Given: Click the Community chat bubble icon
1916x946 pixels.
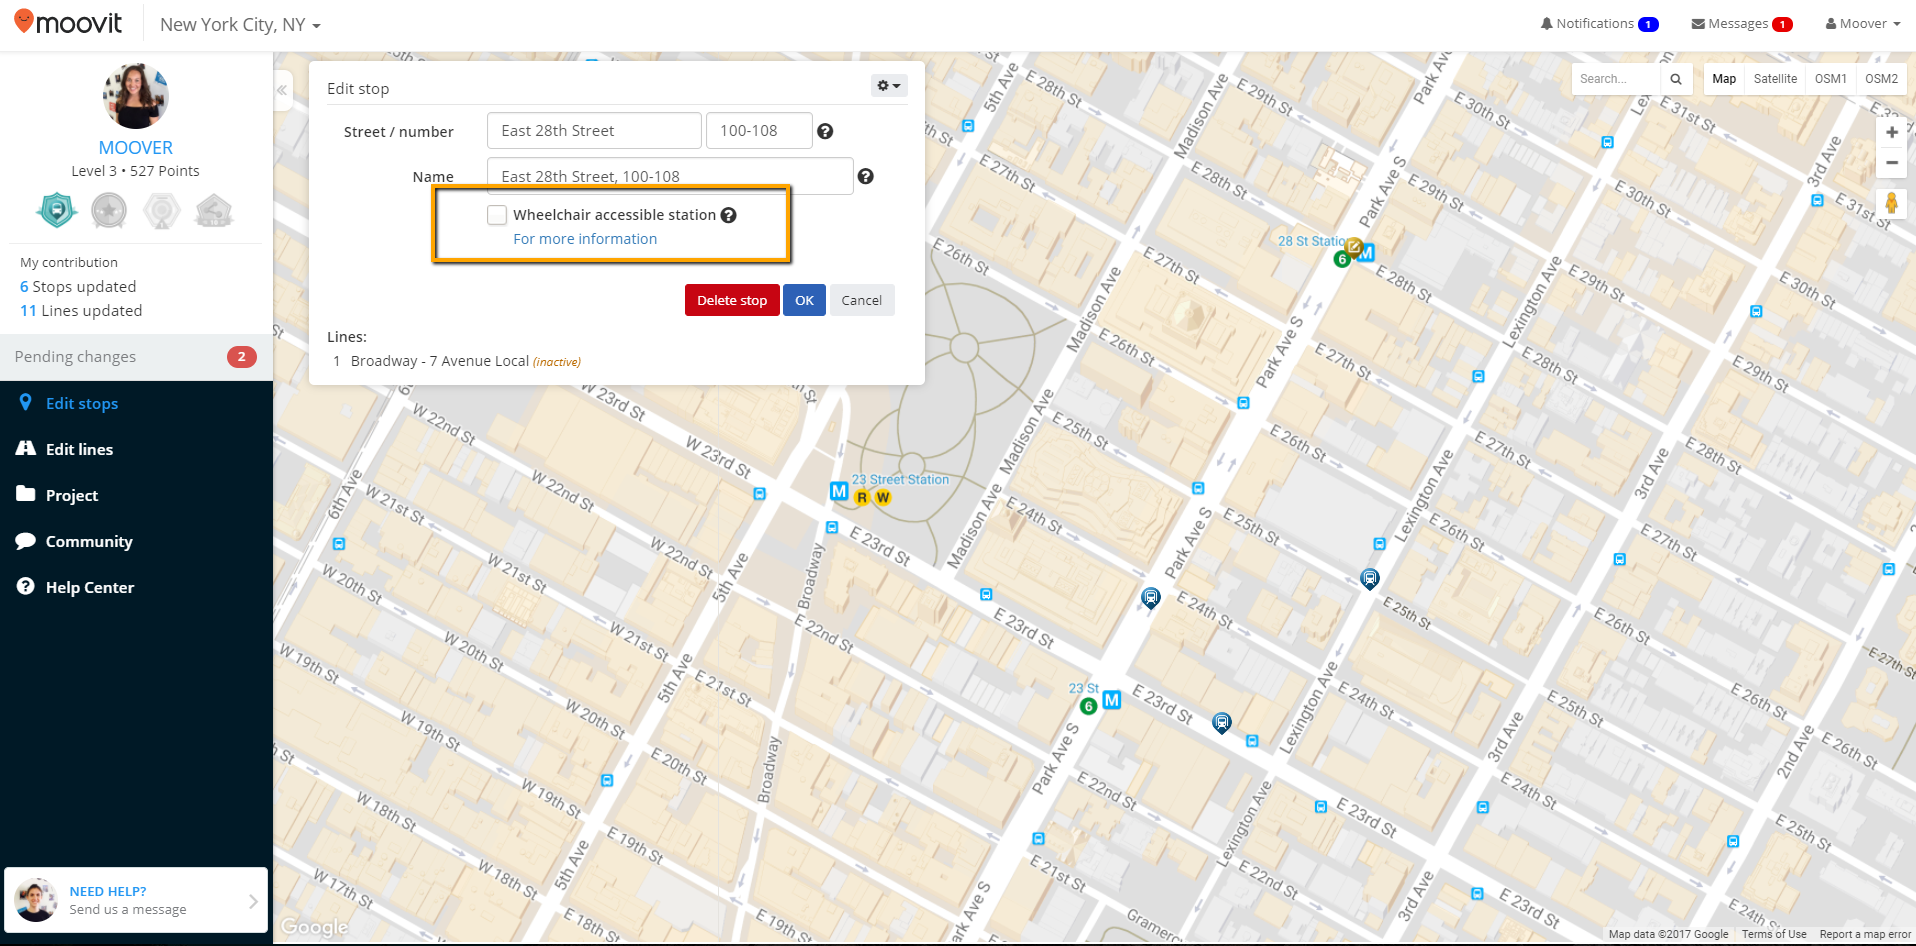Looking at the screenshot, I should pyautogui.click(x=26, y=541).
